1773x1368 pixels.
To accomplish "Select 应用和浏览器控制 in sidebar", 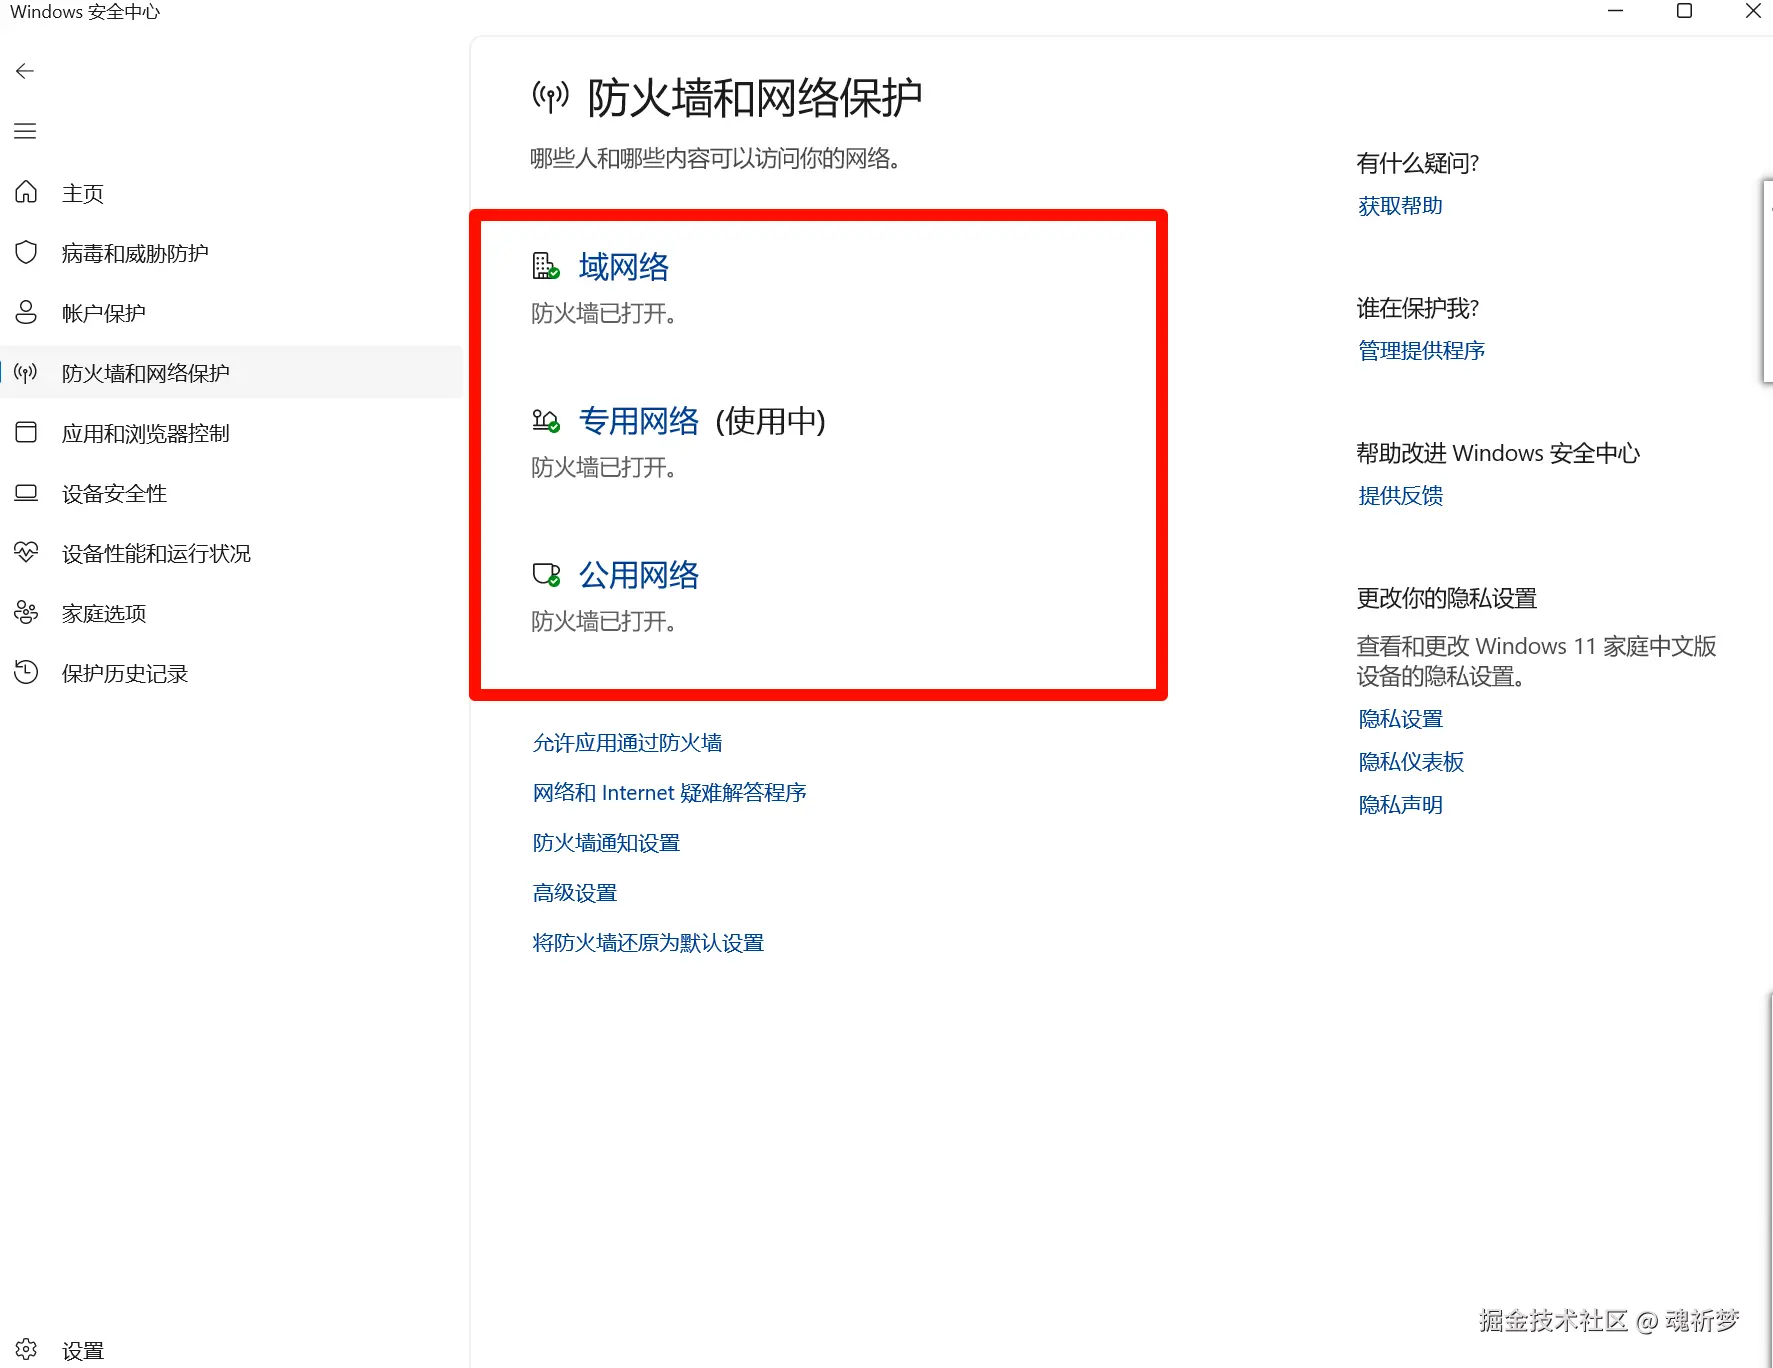I will tap(146, 433).
